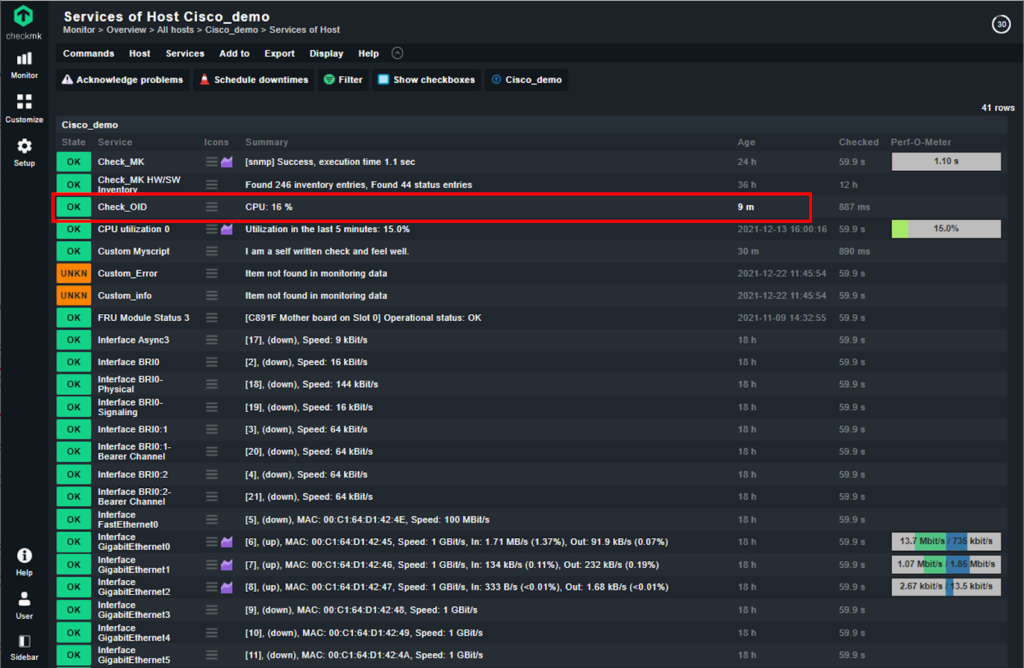Open the Custom_Error service link
1024x668 pixels.
127,274
